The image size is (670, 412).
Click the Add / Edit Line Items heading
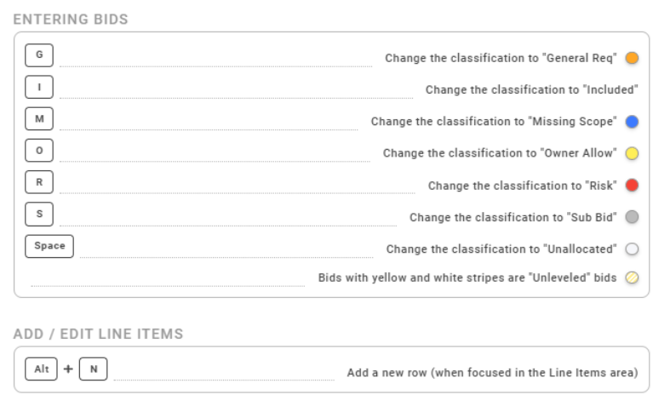pyautogui.click(x=98, y=334)
